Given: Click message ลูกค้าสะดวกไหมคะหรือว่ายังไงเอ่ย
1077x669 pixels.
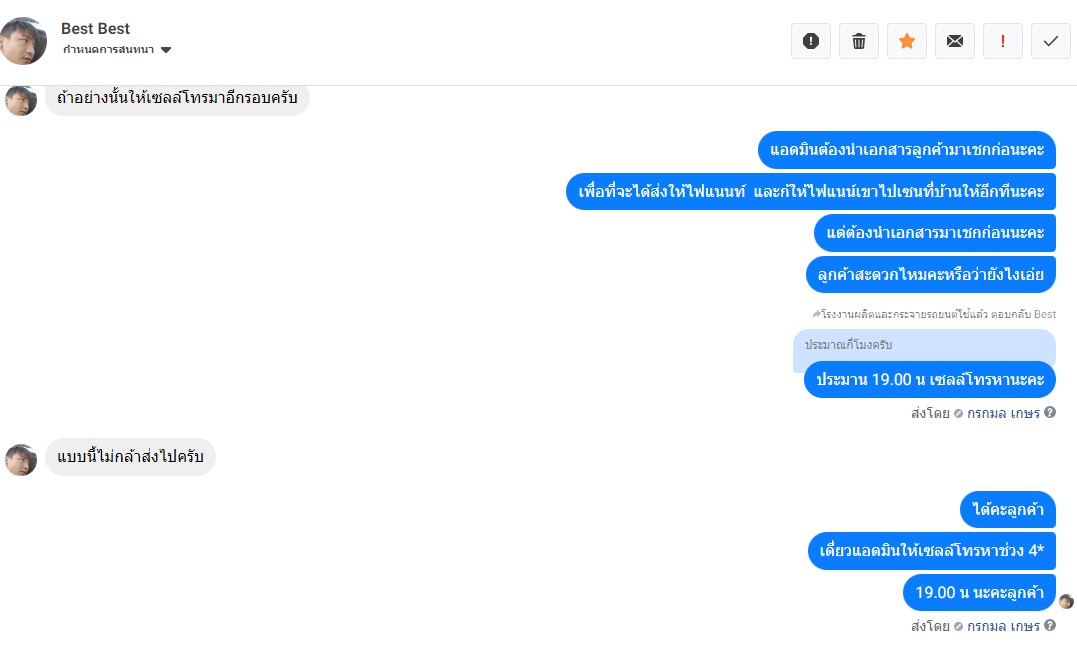Looking at the screenshot, I should tap(931, 275).
